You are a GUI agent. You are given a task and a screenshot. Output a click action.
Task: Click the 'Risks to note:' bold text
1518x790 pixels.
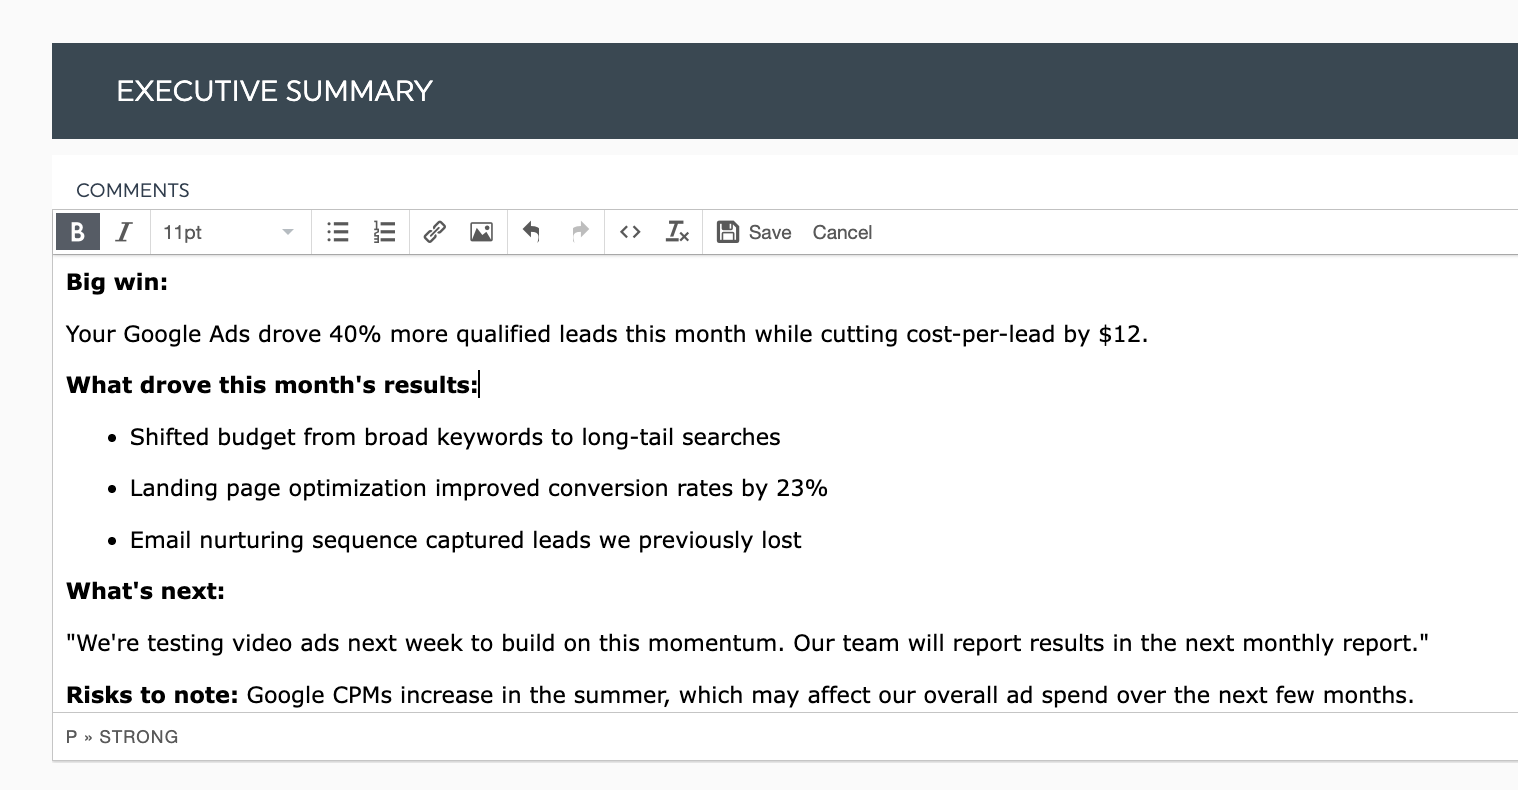coord(152,695)
